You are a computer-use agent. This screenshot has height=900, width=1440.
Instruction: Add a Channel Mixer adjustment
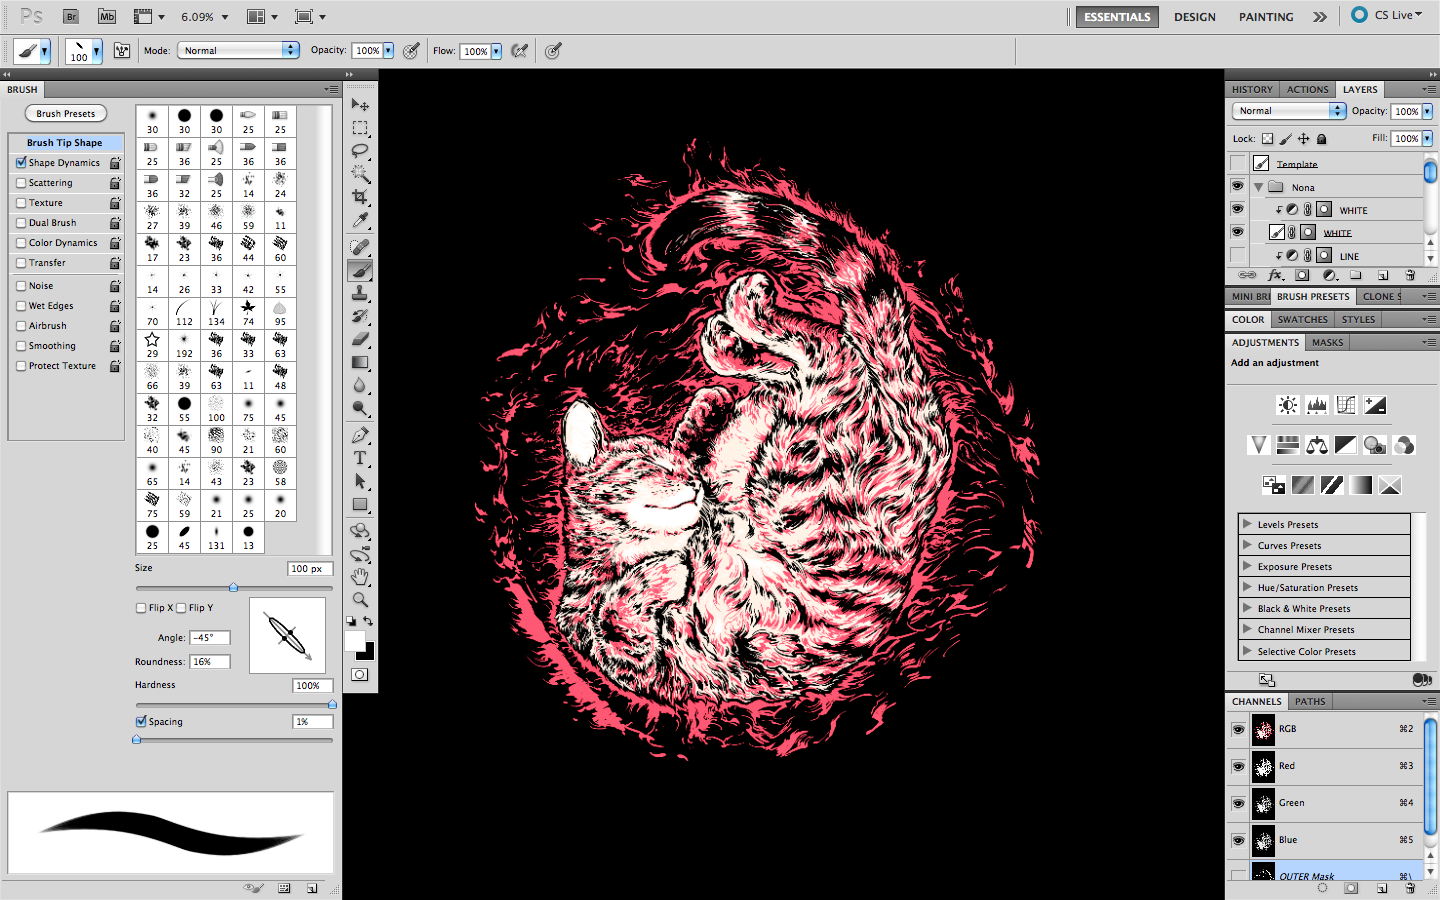(1404, 445)
